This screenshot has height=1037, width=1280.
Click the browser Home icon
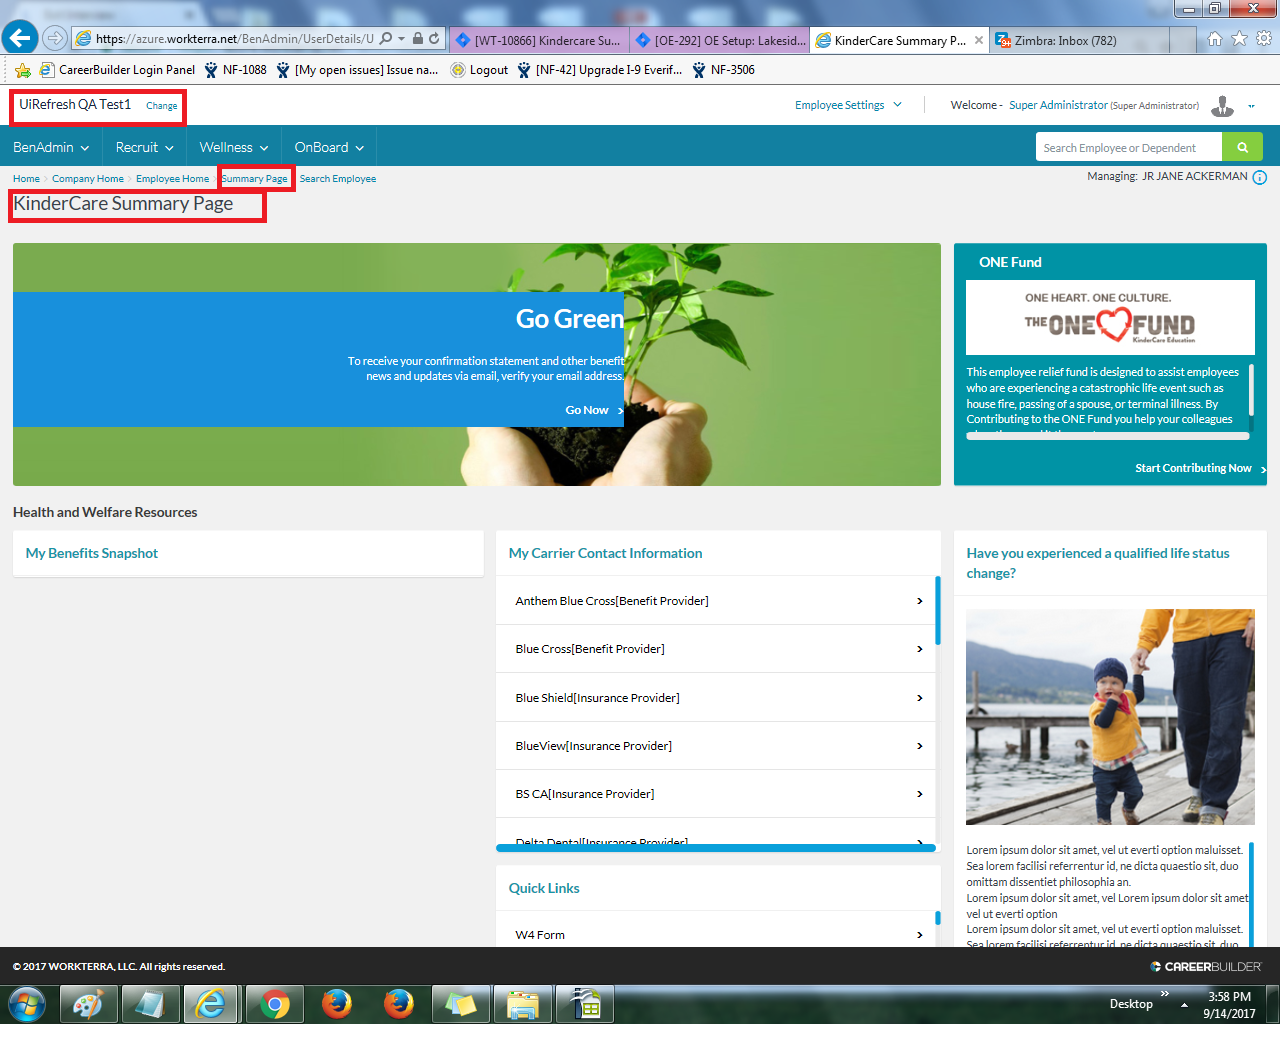1214,37
